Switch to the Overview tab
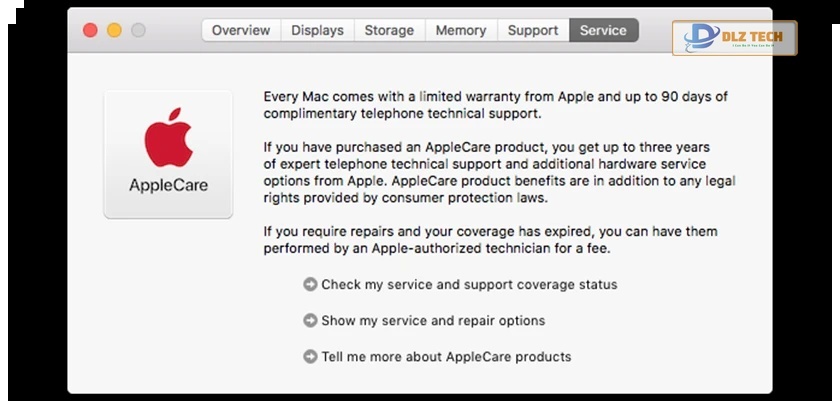The width and height of the screenshot is (840, 401). [x=241, y=30]
